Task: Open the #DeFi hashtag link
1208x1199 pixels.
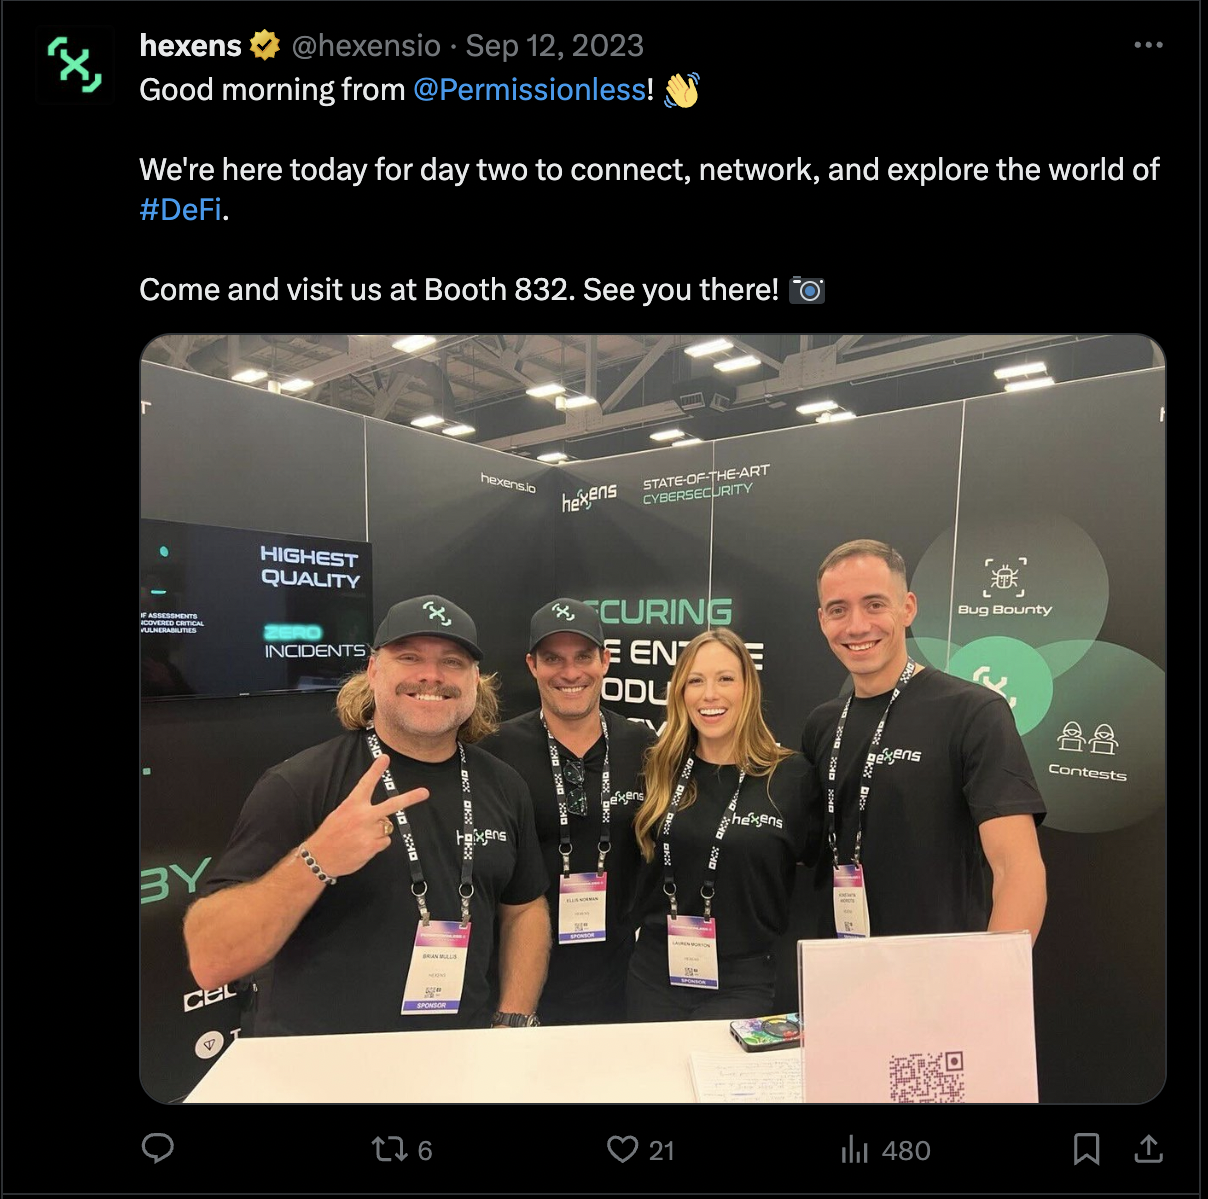Action: point(180,210)
